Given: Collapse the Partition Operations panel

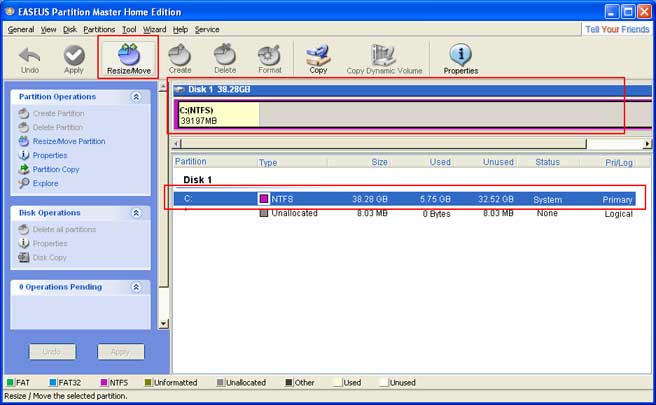Looking at the screenshot, I should pos(136,97).
